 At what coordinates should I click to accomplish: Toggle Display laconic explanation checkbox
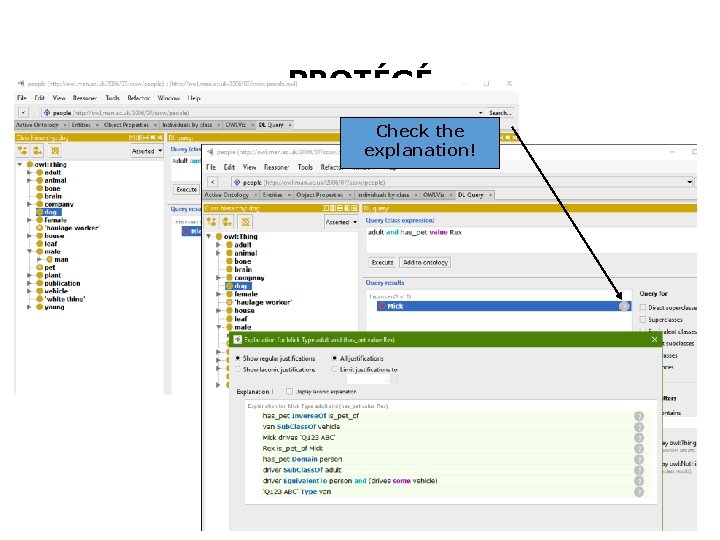(x=289, y=392)
